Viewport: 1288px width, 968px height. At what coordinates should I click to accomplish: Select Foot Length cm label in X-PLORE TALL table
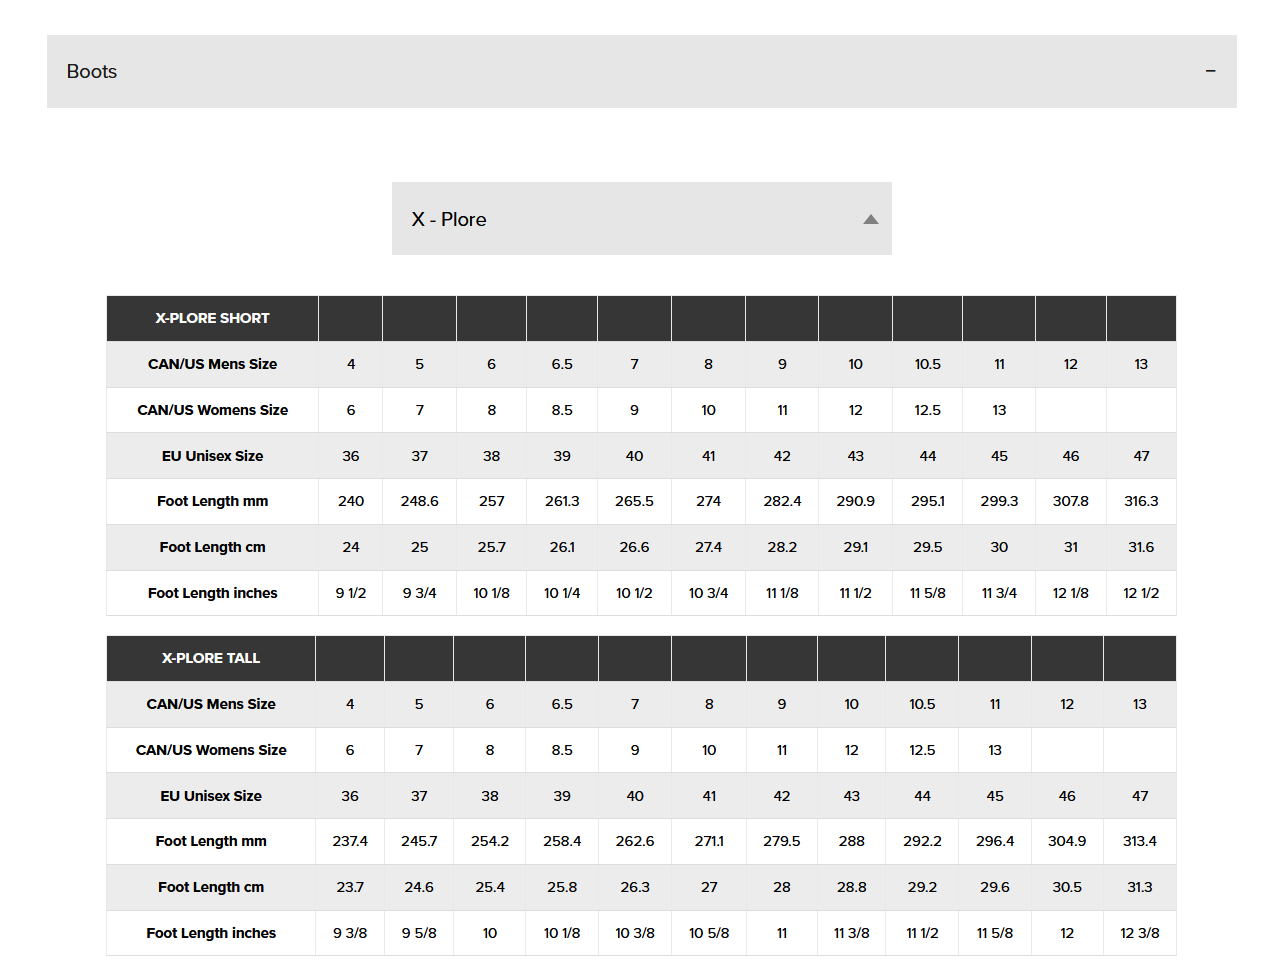pos(211,887)
